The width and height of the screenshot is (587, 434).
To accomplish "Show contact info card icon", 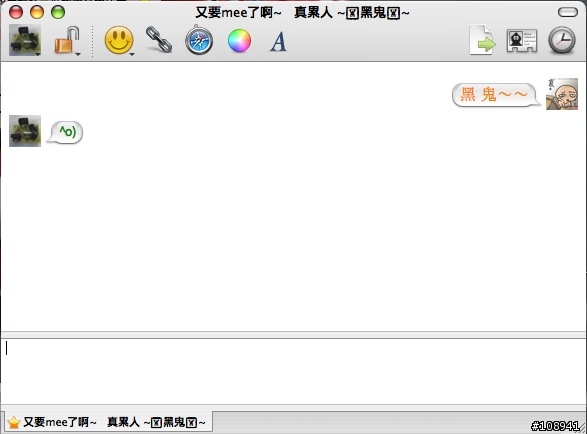I will click(x=522, y=40).
